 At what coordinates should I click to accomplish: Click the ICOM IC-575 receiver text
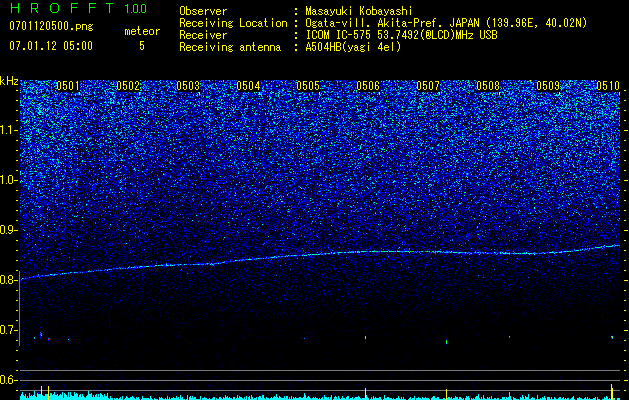coord(401,35)
